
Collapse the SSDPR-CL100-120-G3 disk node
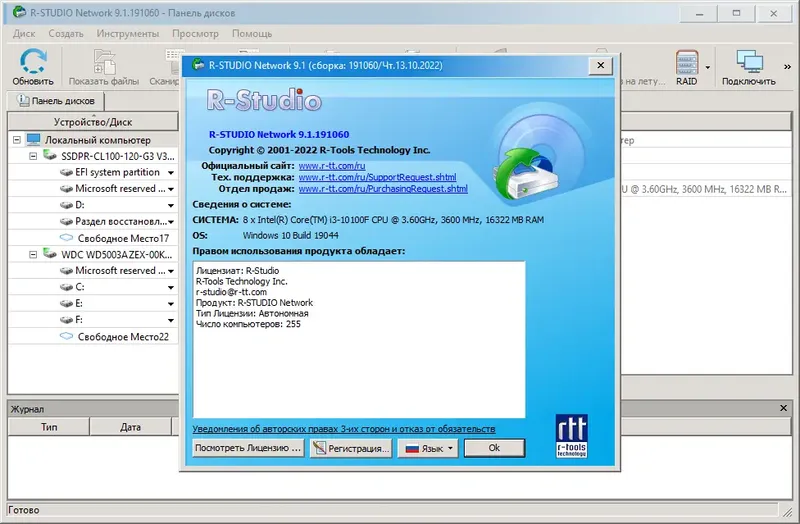point(33,156)
